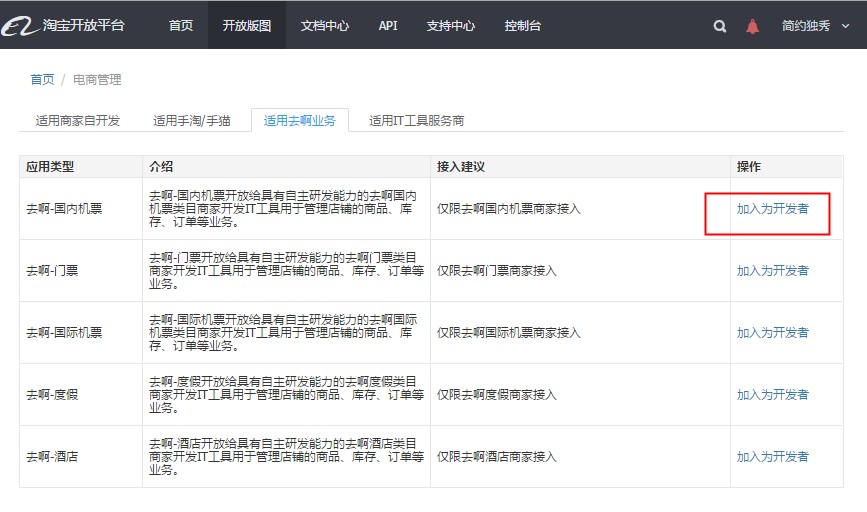Click the 电商管理 breadcrumb text
This screenshot has height=512, width=867.
pyautogui.click(x=97, y=80)
